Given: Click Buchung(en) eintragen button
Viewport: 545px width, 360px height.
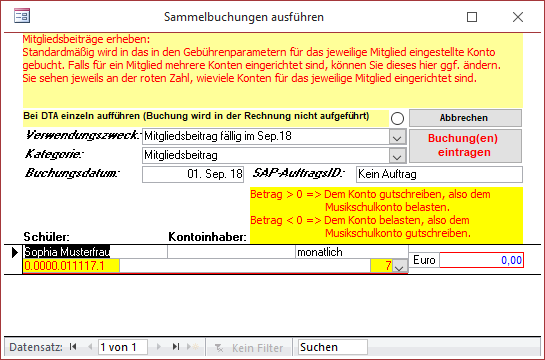Looking at the screenshot, I should pos(465,146).
